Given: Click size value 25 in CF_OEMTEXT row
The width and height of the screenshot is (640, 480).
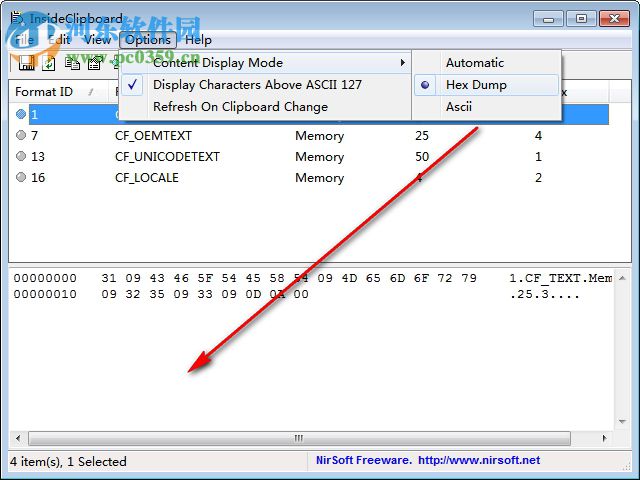Looking at the screenshot, I should pos(422,135).
